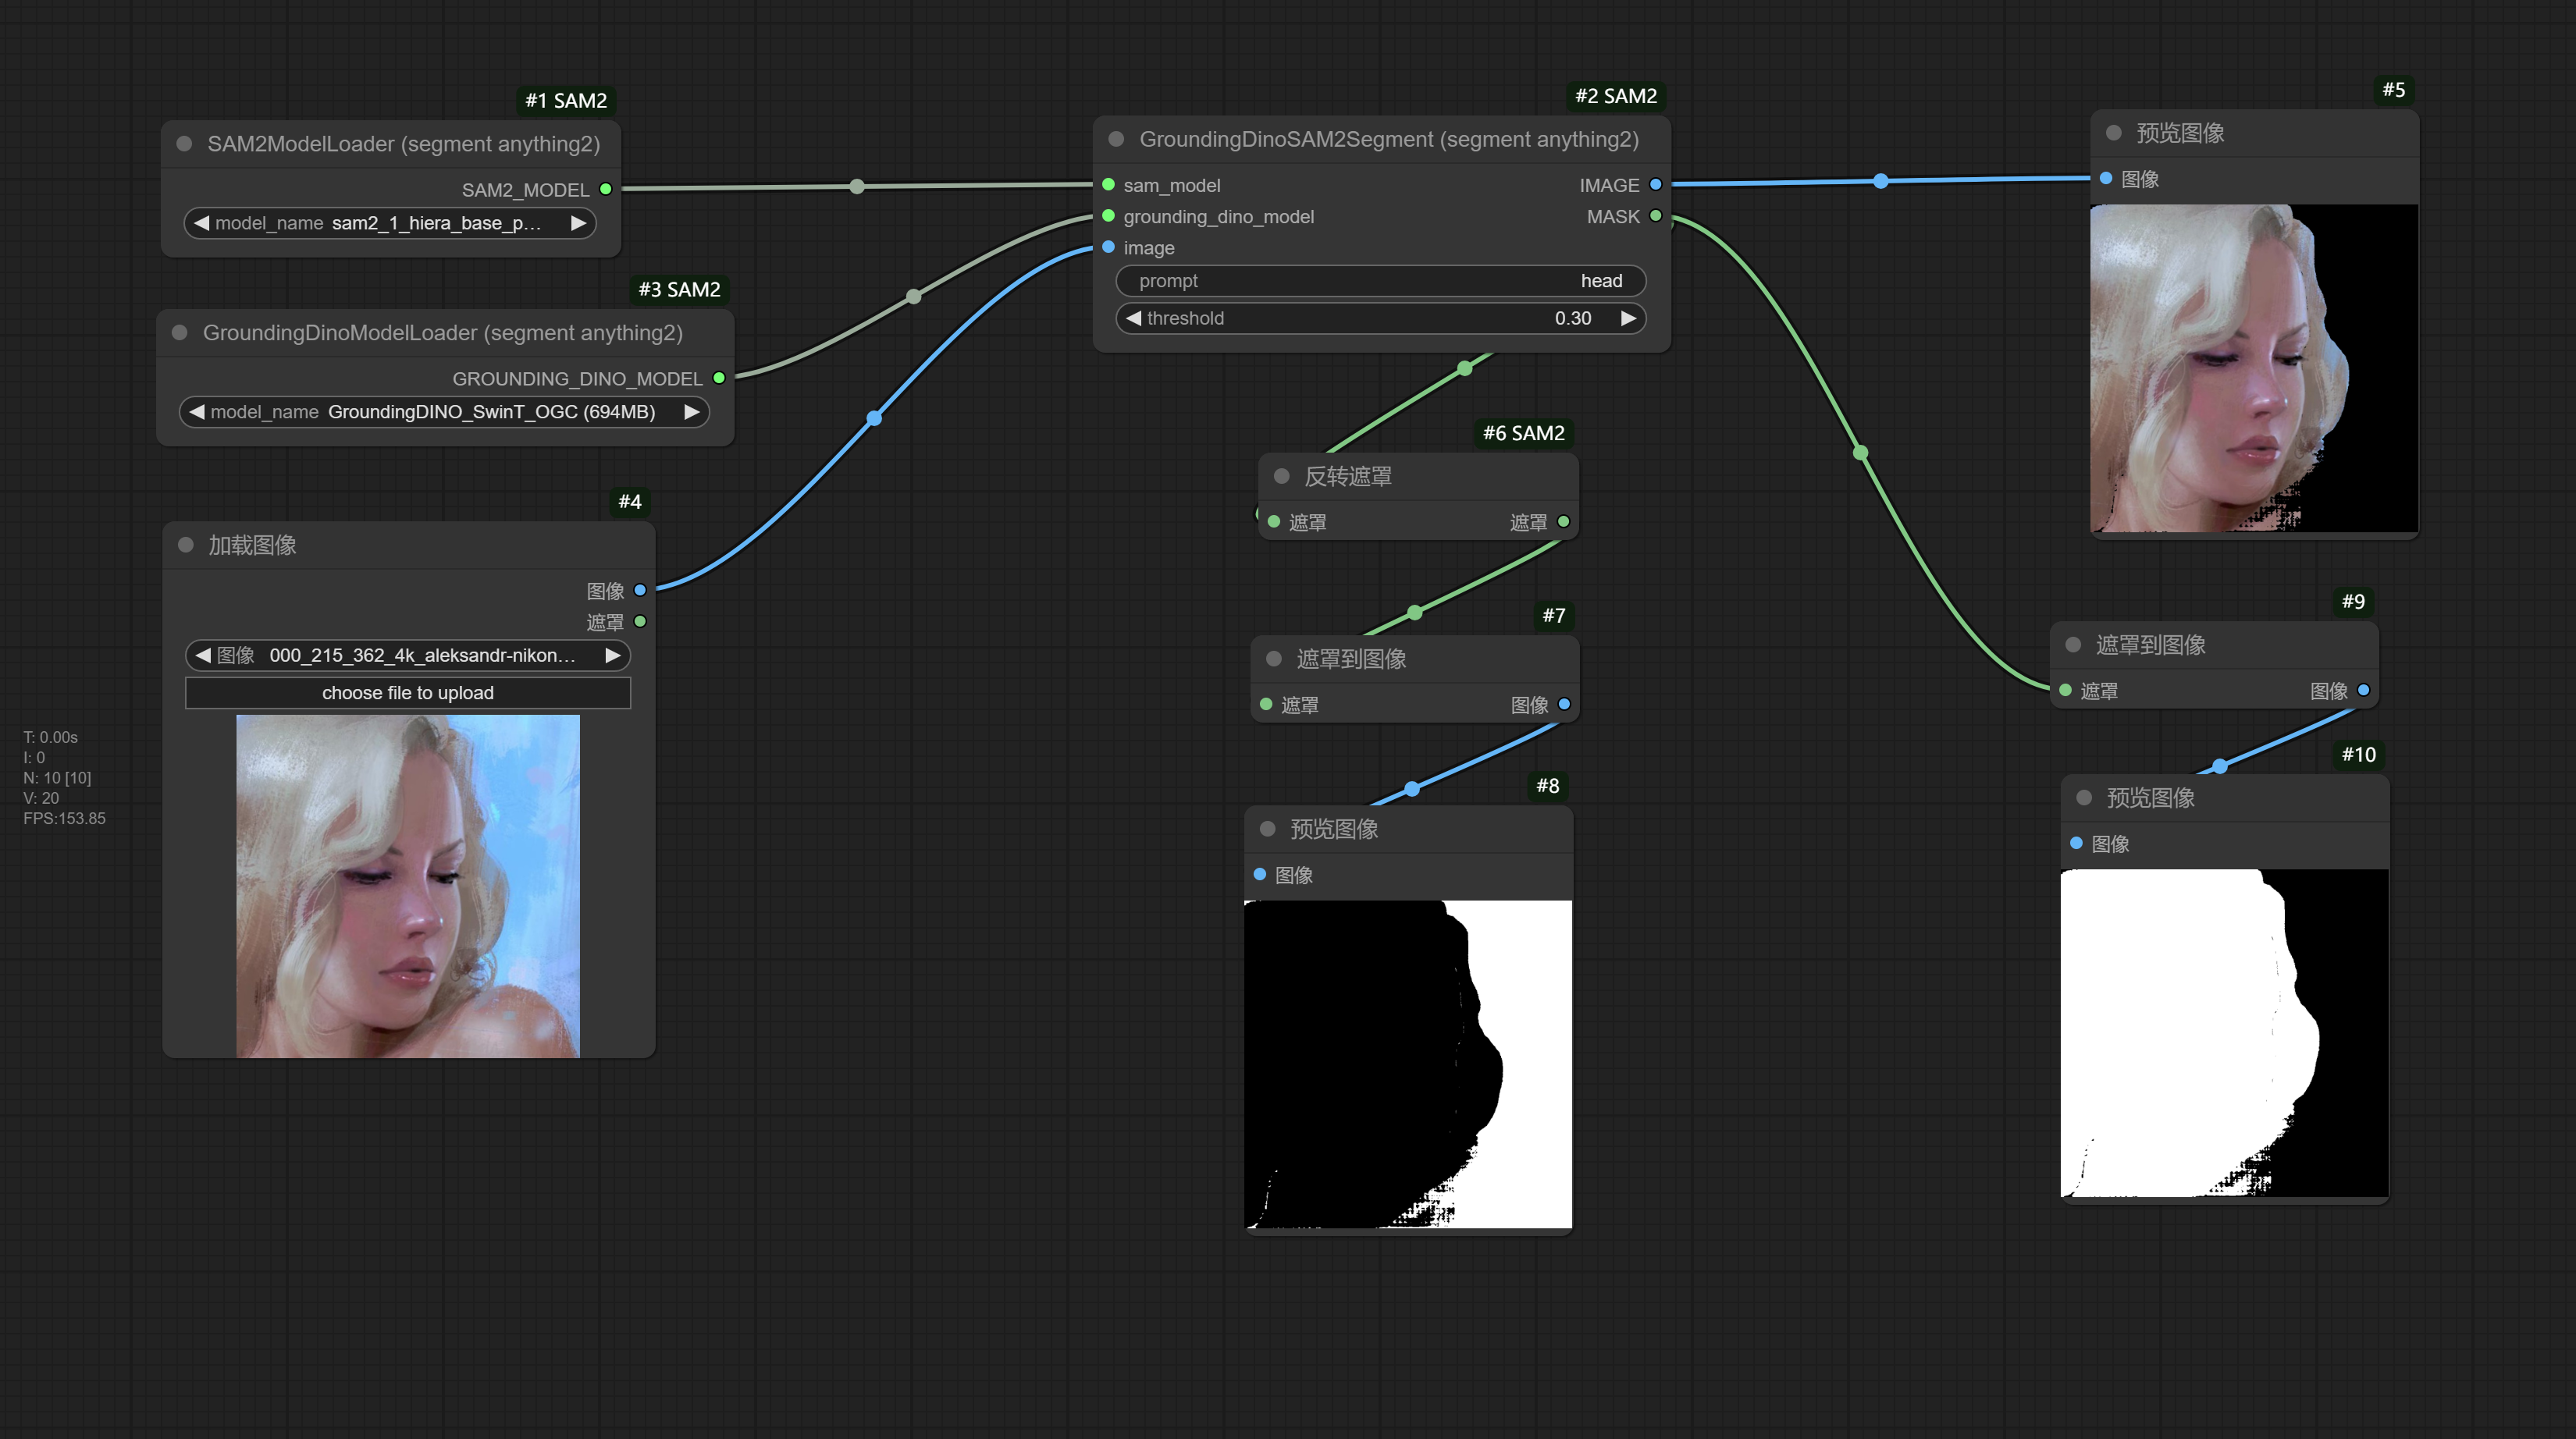This screenshot has height=1439, width=2576.
Task: Click the GROUNDING_DINO_MODEL output socket
Action: coord(719,378)
